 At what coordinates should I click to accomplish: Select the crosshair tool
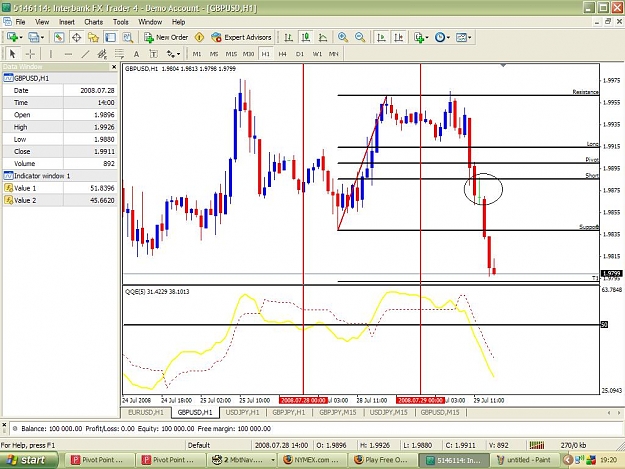coord(30,54)
